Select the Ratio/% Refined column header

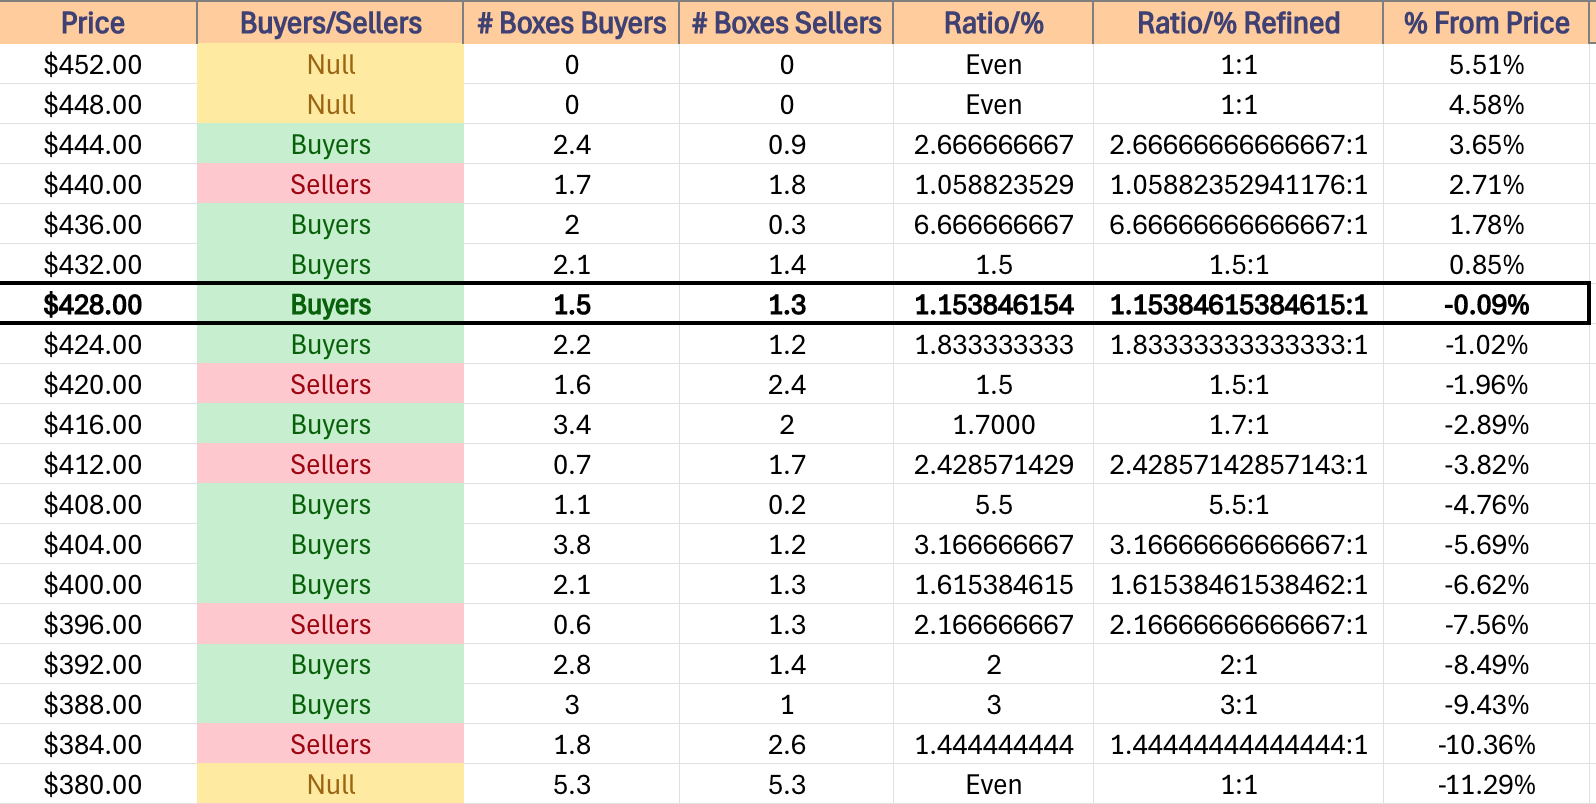pos(1239,23)
